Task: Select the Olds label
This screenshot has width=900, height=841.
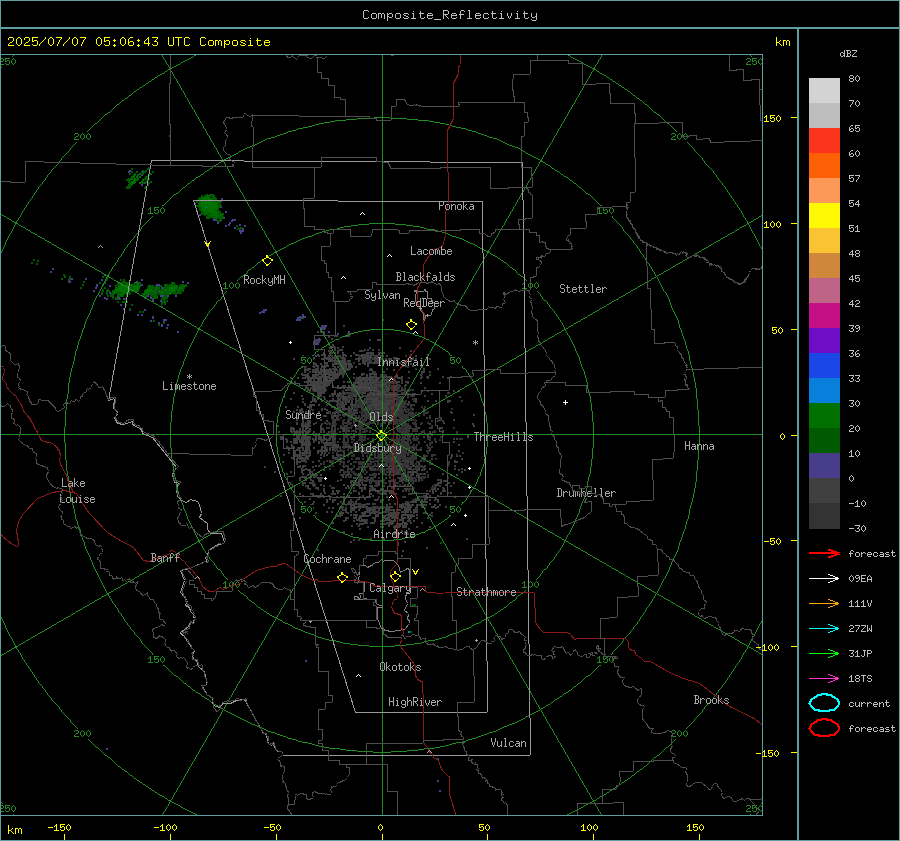Action: click(x=381, y=417)
